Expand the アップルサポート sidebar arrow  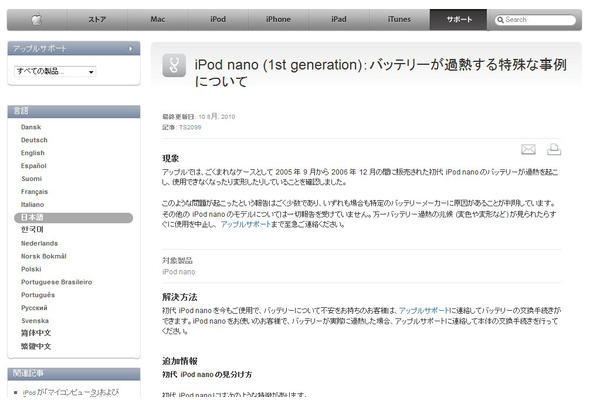pyautogui.click(x=130, y=49)
